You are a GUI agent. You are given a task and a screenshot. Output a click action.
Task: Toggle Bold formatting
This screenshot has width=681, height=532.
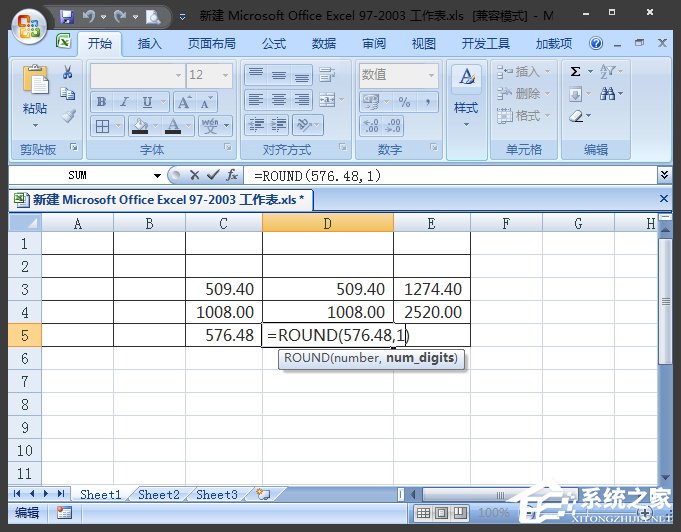coord(101,102)
